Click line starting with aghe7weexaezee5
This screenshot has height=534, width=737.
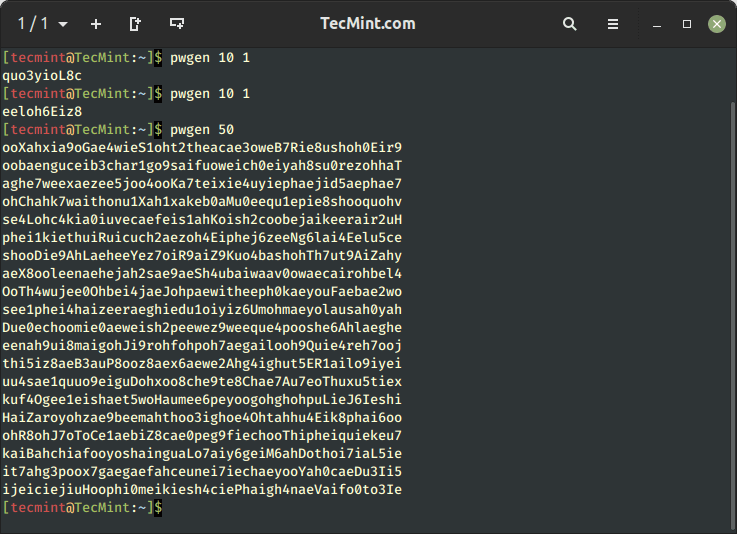point(202,184)
